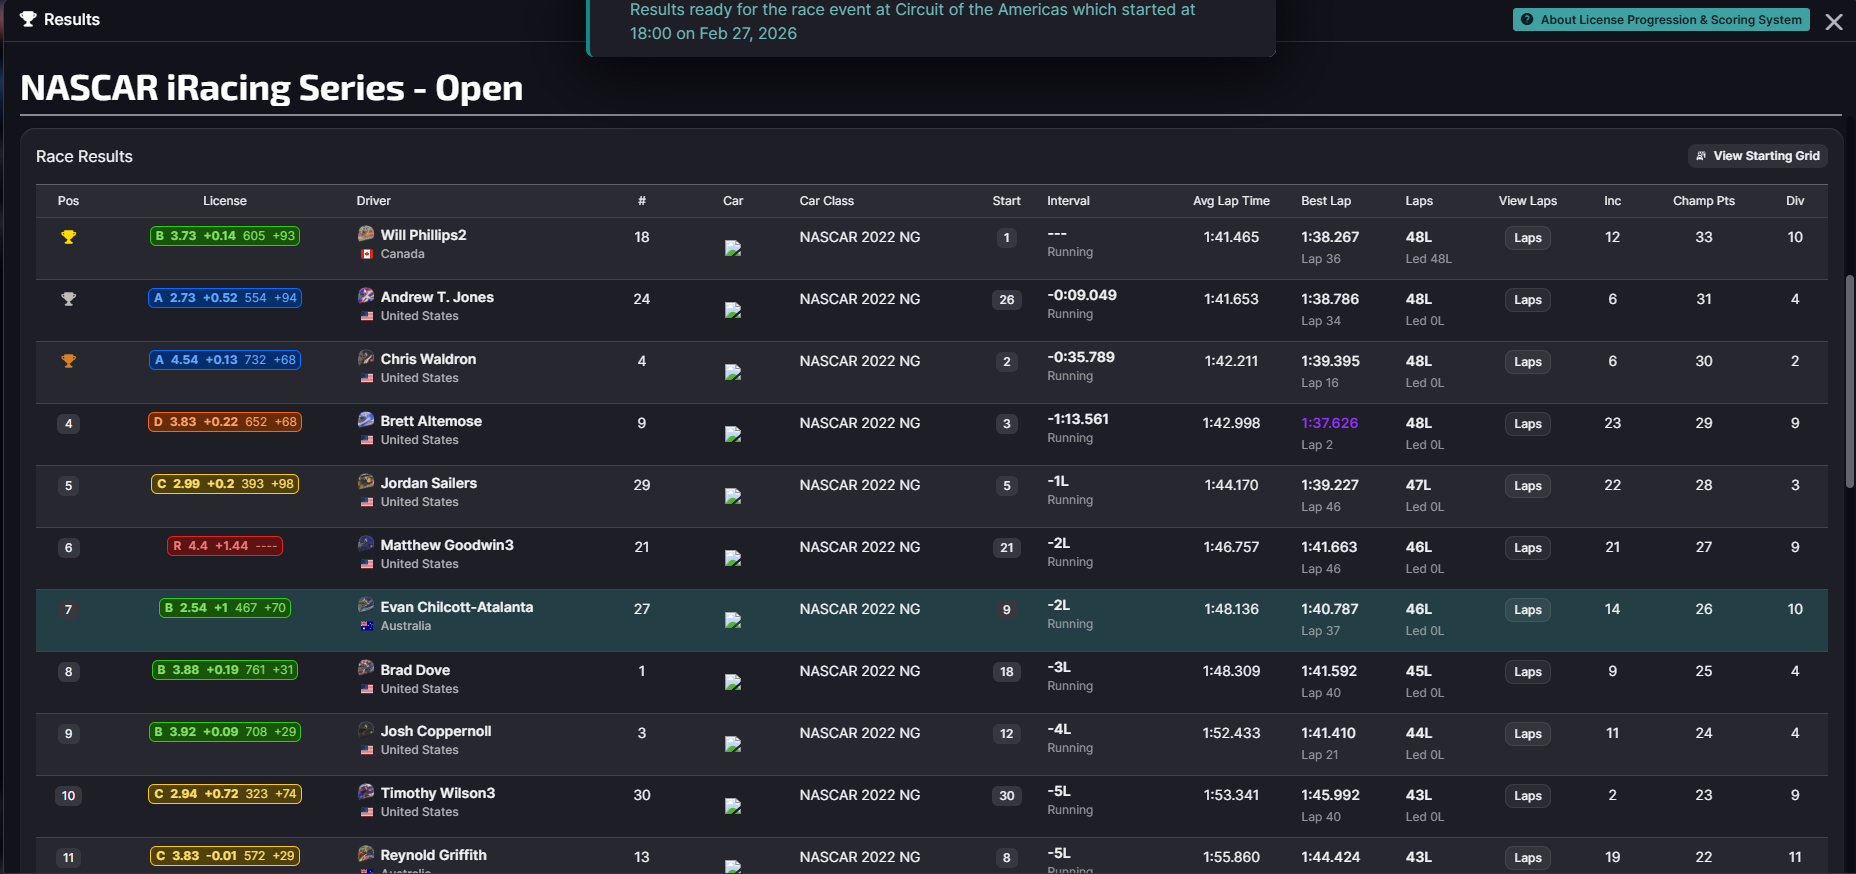Sort results by Best Lap column header

point(1325,201)
